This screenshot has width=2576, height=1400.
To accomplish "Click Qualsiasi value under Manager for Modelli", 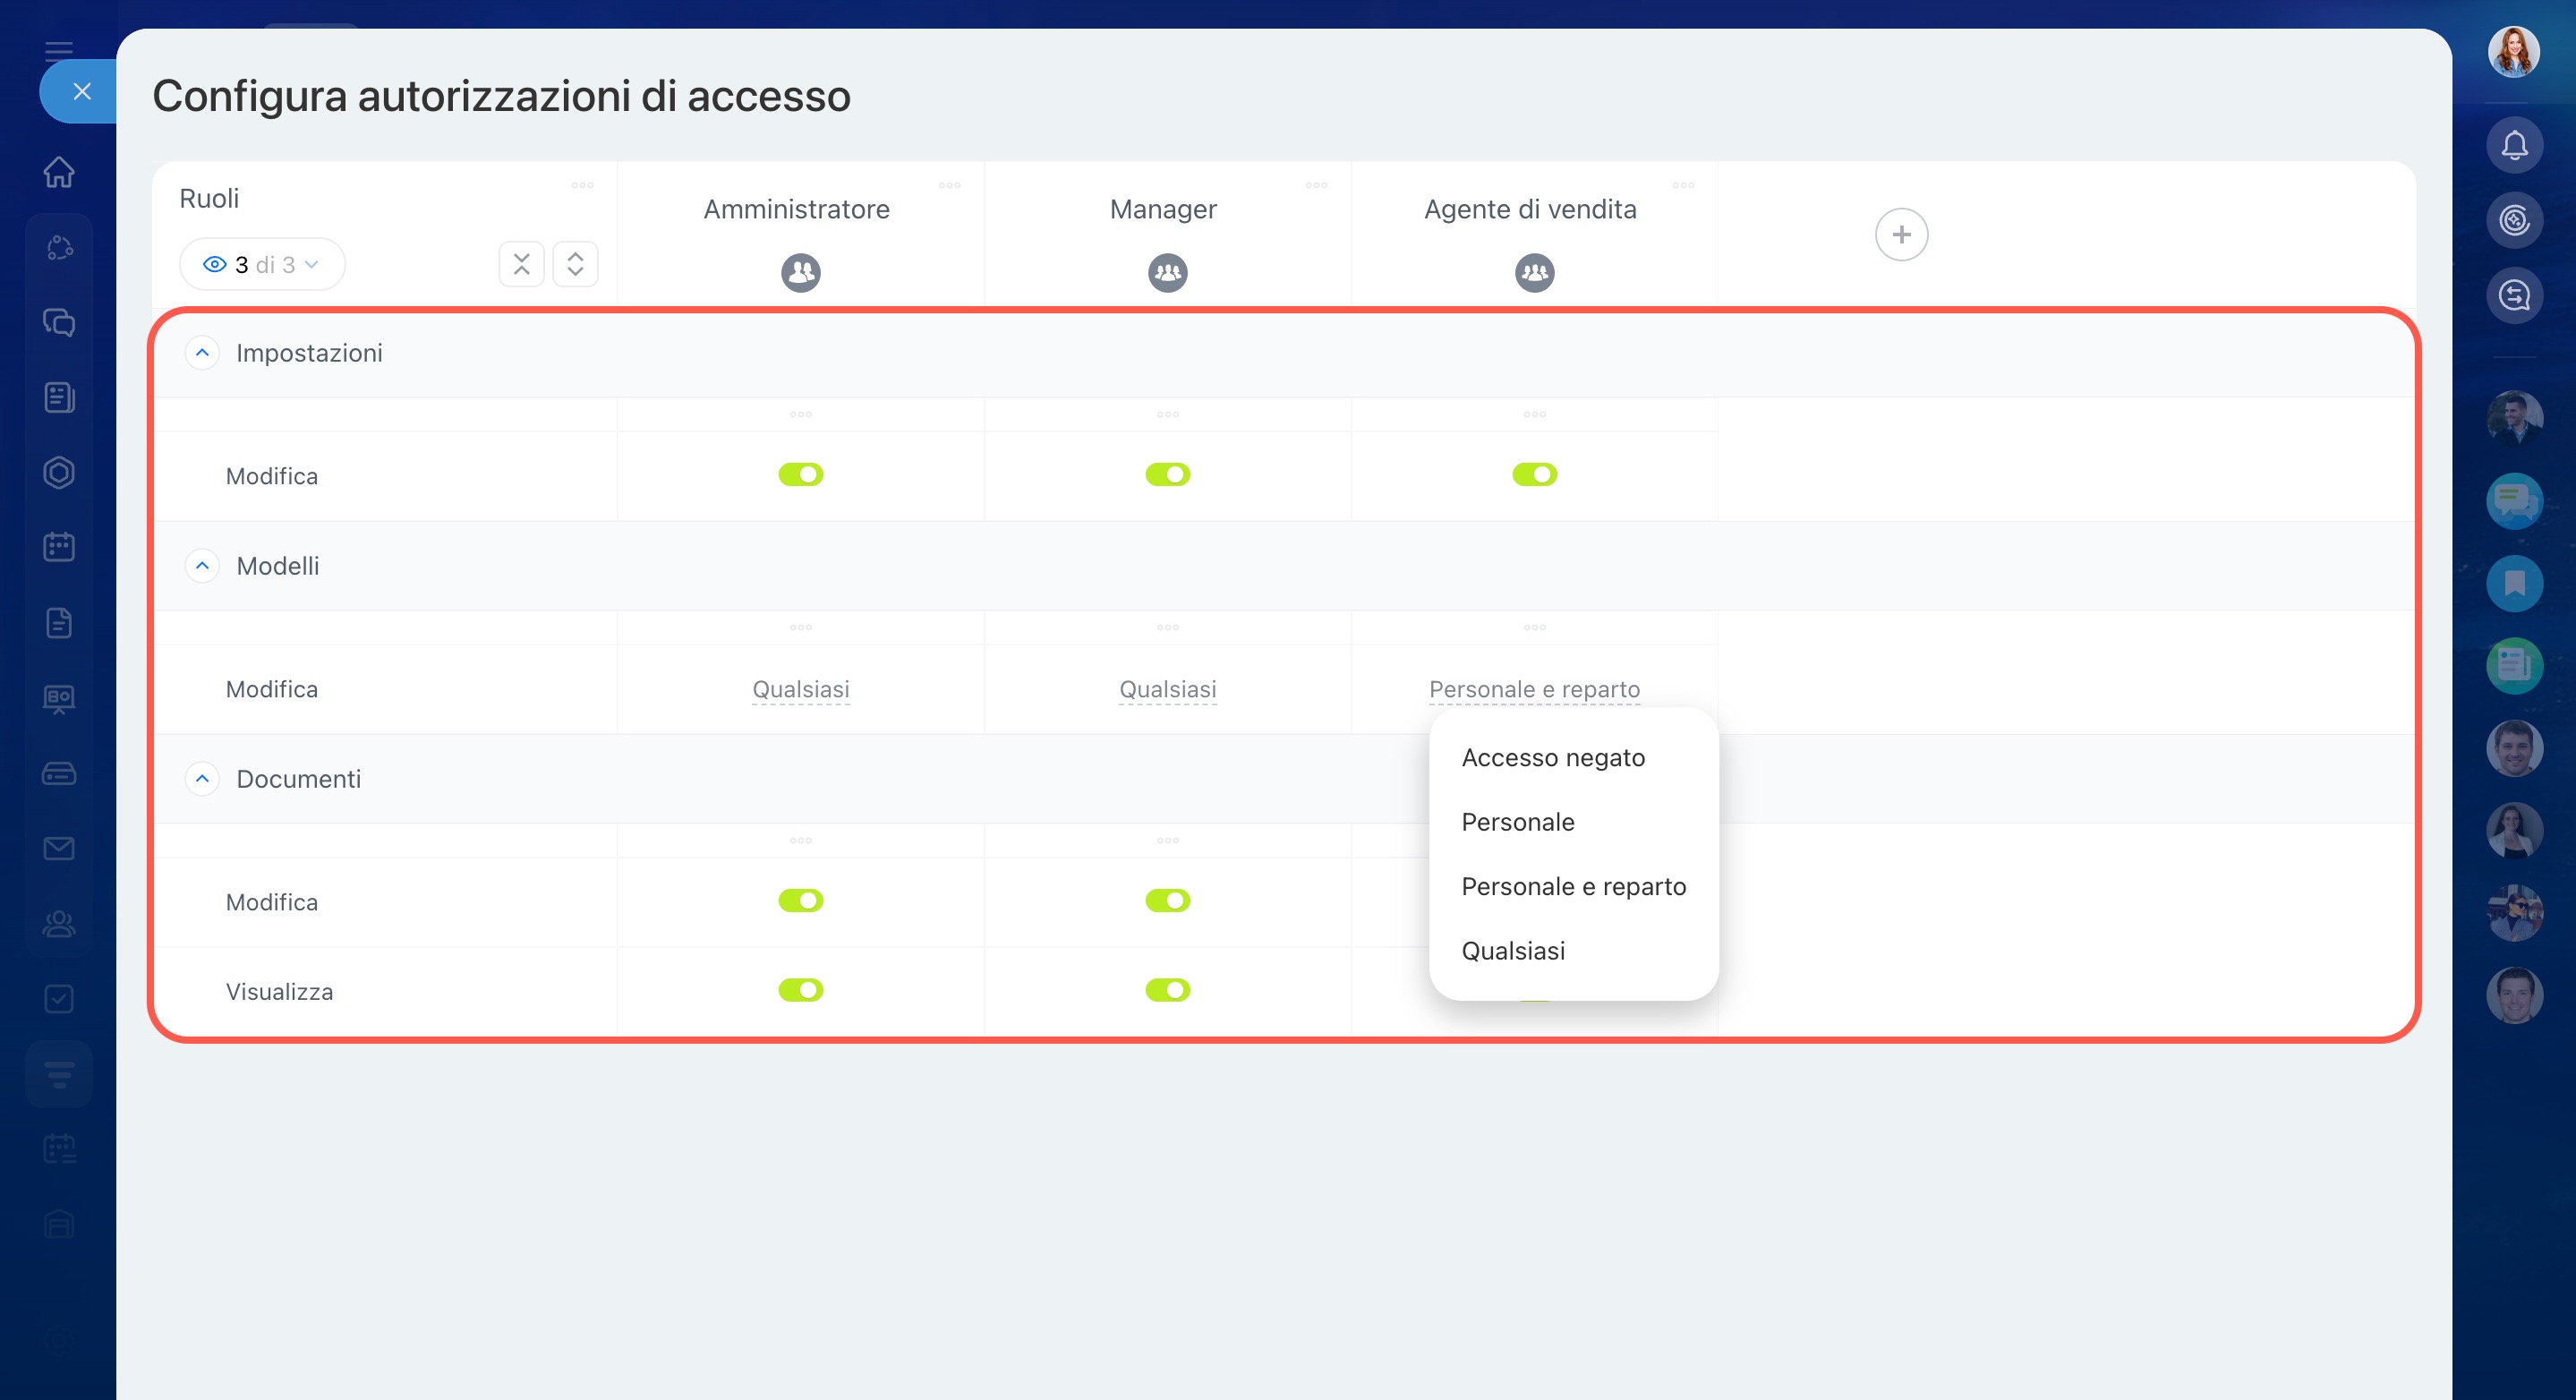I will (x=1167, y=689).
